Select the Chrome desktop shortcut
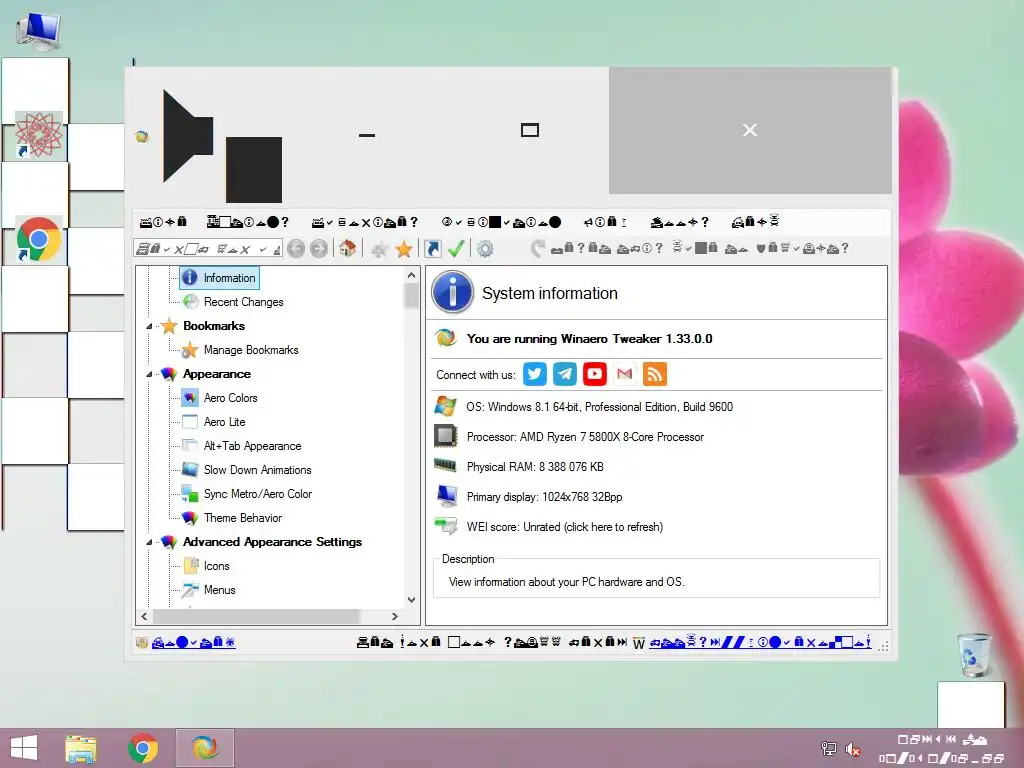 click(x=38, y=239)
